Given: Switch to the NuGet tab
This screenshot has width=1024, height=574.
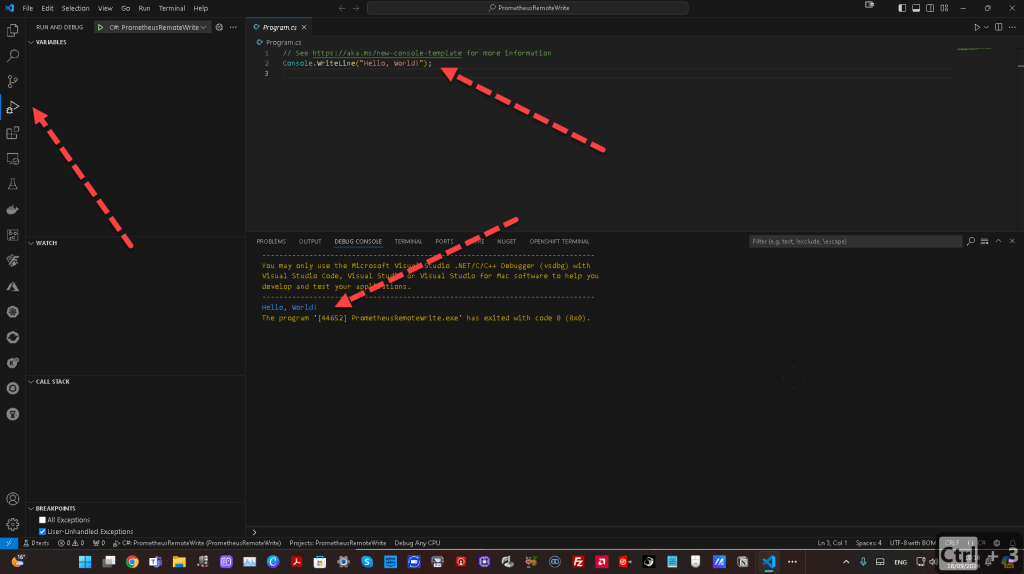Looking at the screenshot, I should [506, 242].
